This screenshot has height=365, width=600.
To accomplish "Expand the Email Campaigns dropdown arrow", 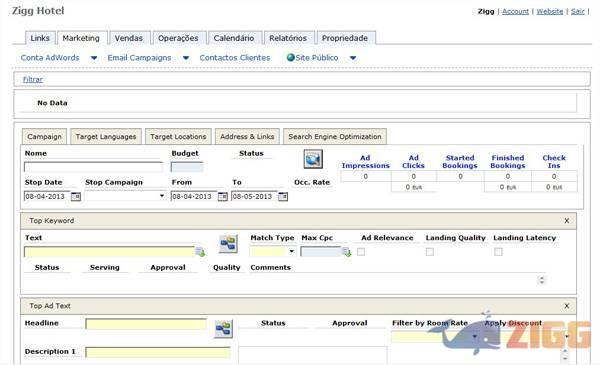I will pos(186,58).
